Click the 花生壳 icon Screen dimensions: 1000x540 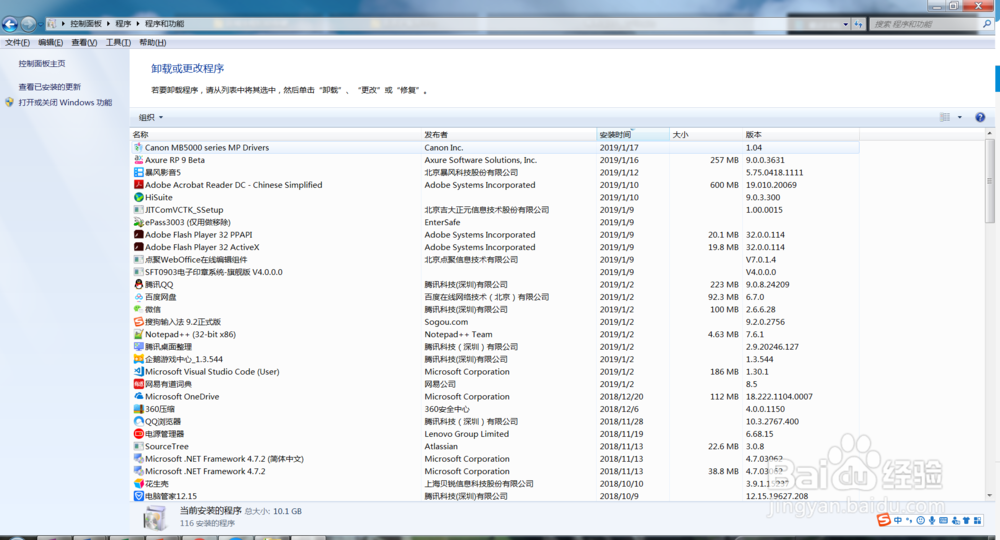[x=138, y=483]
